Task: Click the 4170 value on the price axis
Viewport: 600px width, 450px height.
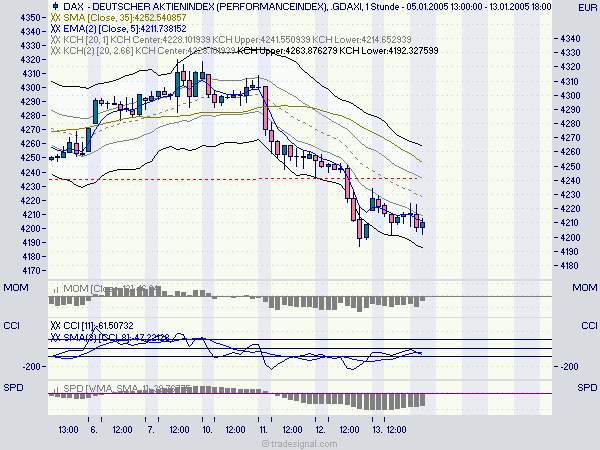Action: click(30, 271)
